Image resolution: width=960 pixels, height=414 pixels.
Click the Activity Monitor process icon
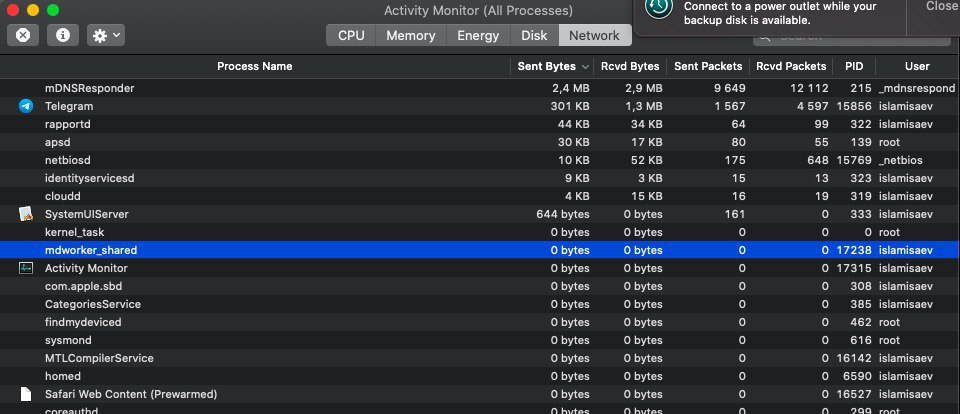click(x=26, y=268)
